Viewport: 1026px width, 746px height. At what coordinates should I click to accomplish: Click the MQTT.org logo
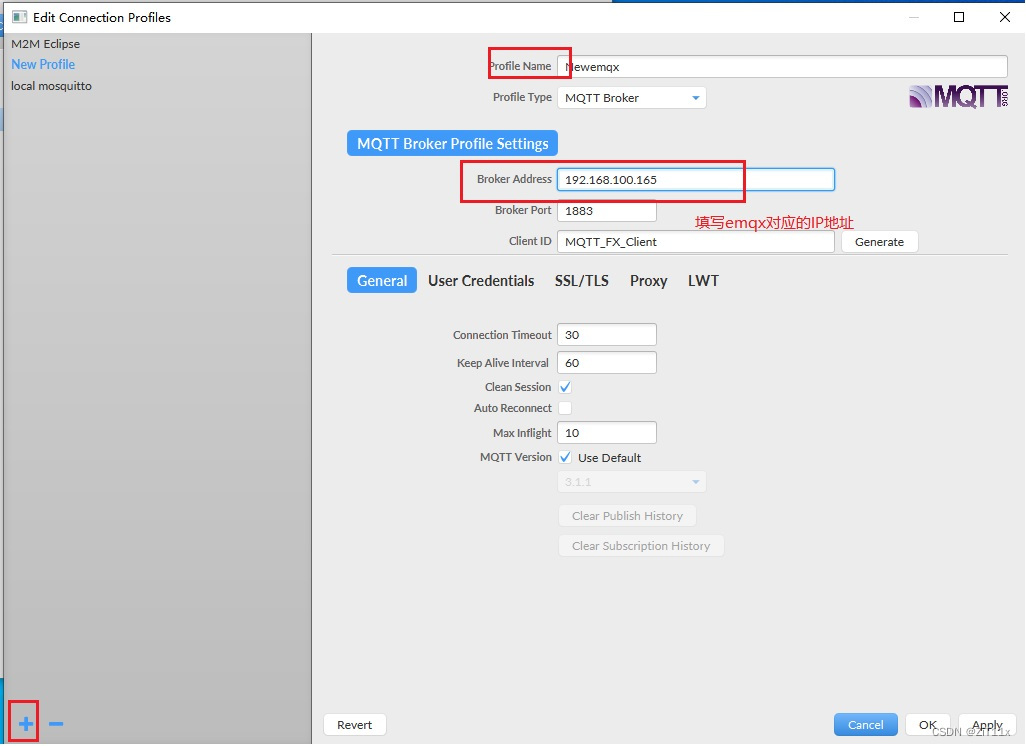click(959, 96)
